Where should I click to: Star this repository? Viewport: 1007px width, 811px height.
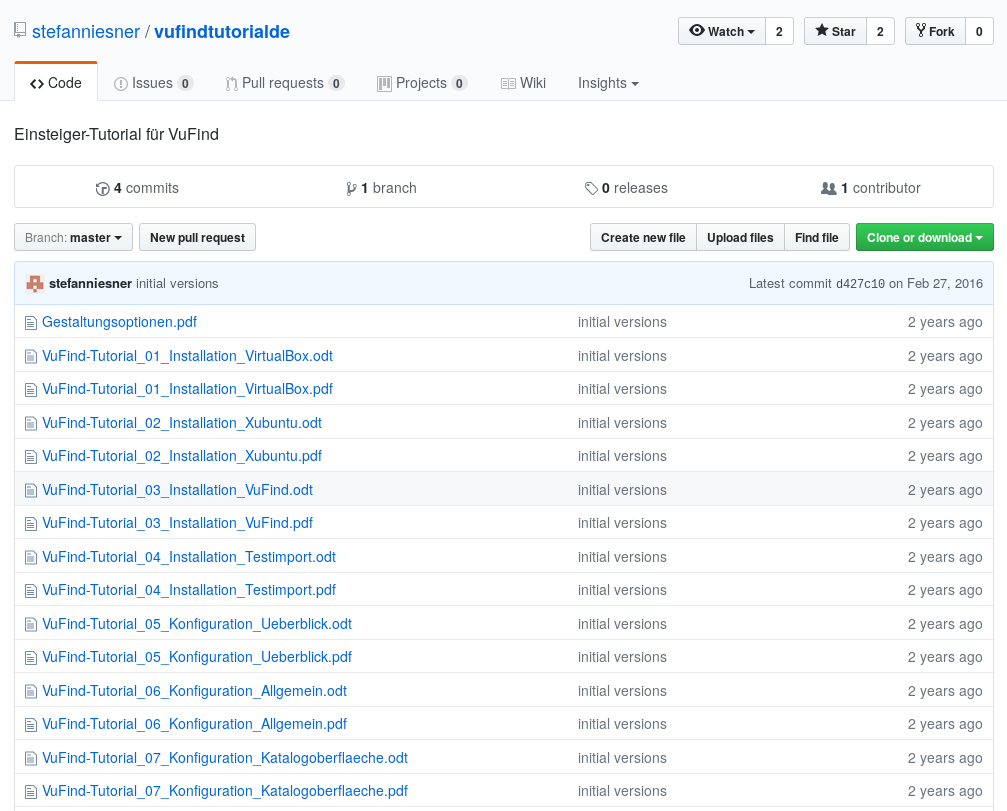(x=835, y=31)
